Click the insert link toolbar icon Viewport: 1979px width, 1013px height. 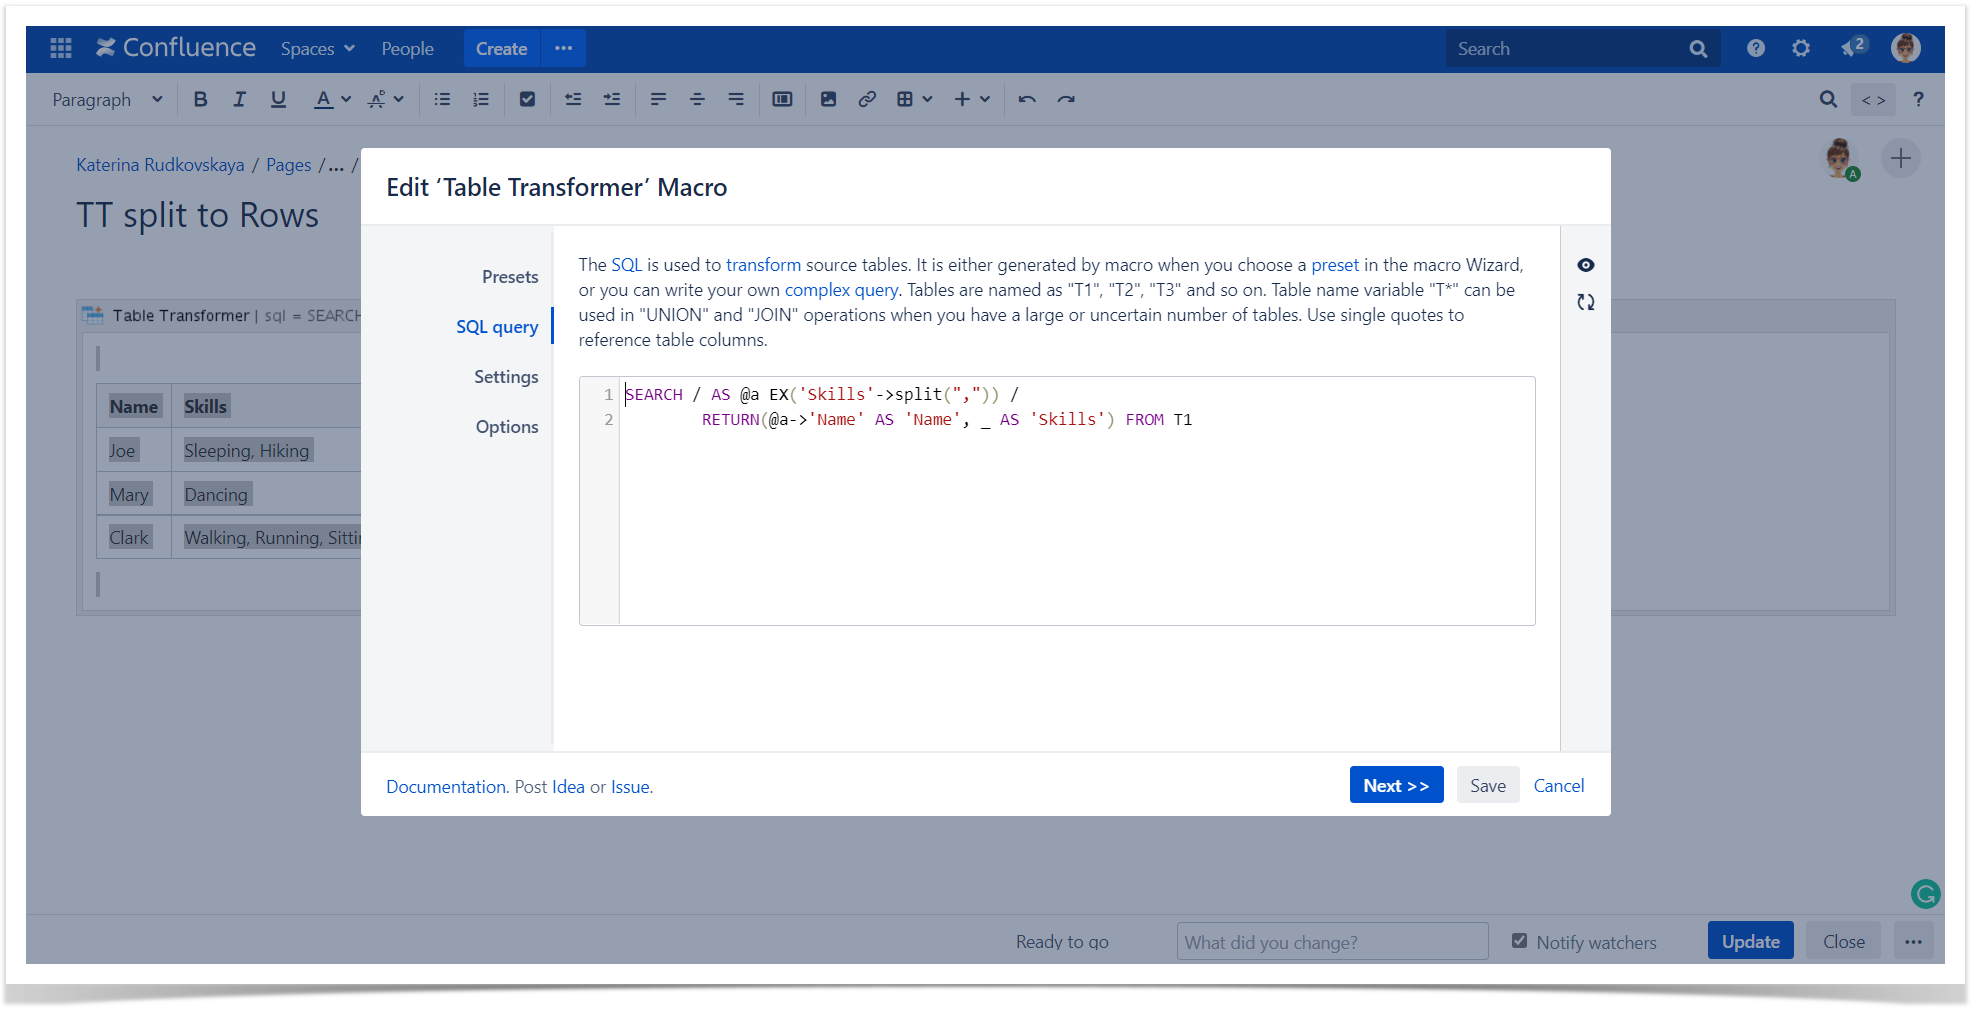point(867,99)
